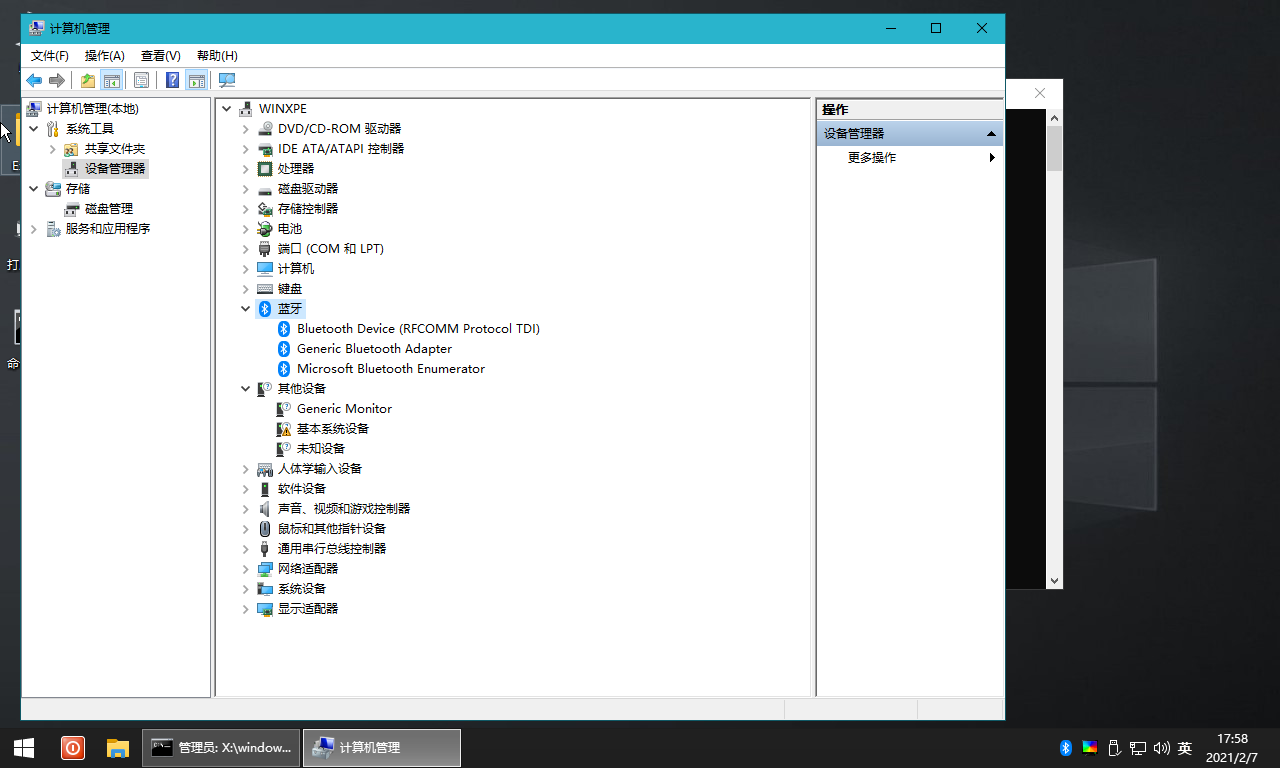Click 基本系统设备 warning icon
This screenshot has height=768, width=1280.
tap(284, 428)
